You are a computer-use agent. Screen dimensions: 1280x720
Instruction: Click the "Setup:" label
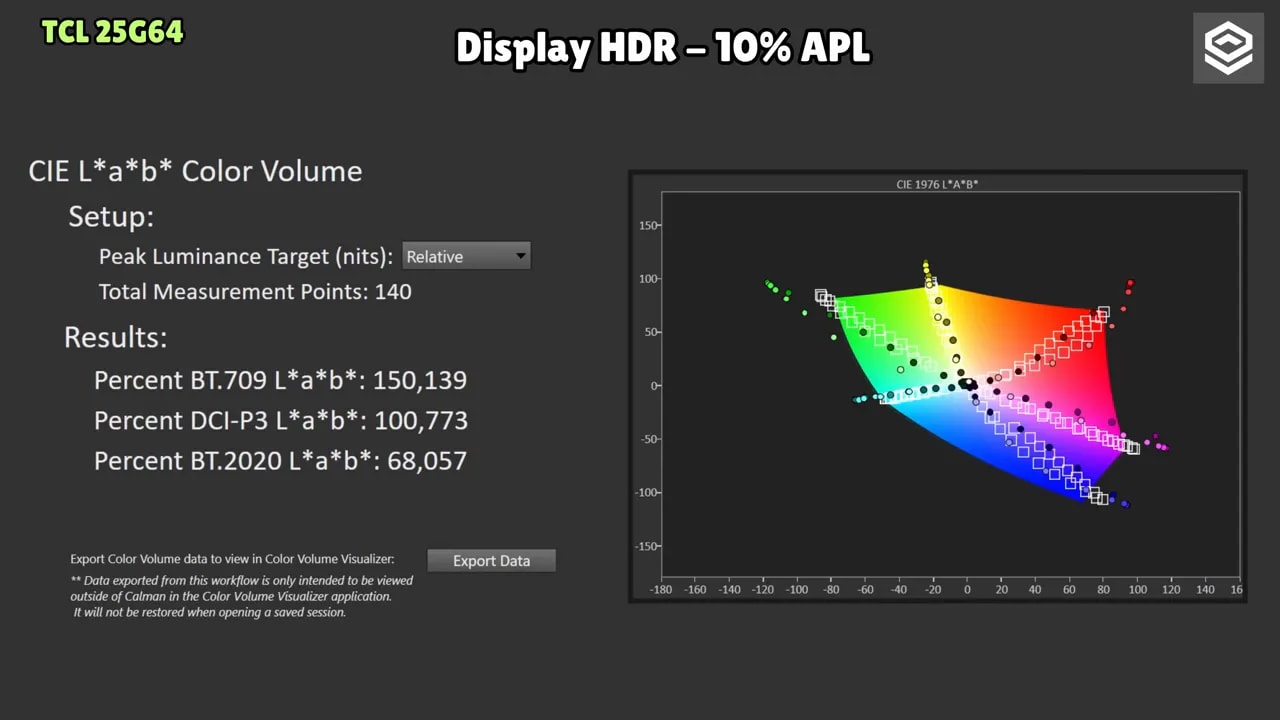[111, 217]
